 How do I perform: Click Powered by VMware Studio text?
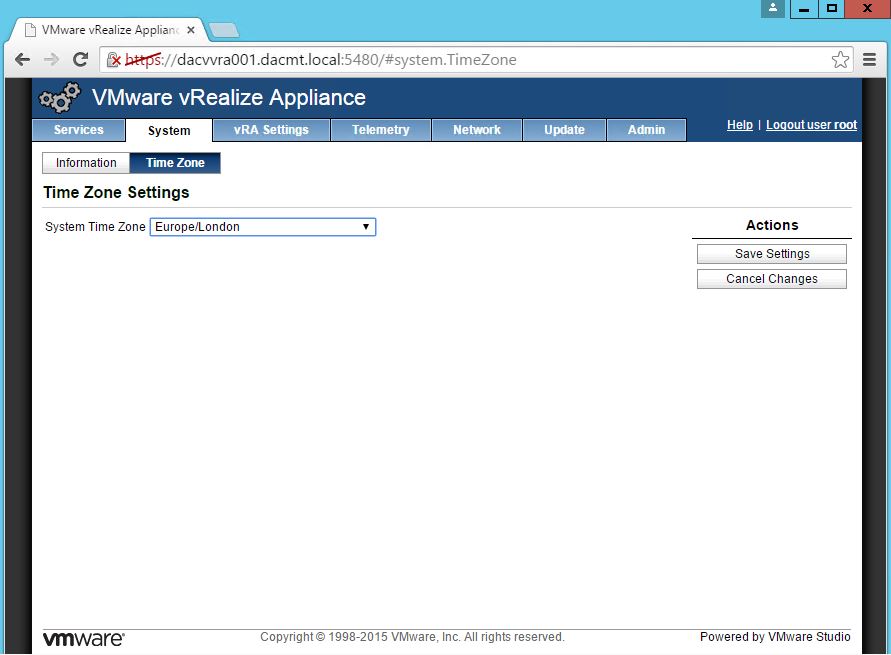coord(775,637)
